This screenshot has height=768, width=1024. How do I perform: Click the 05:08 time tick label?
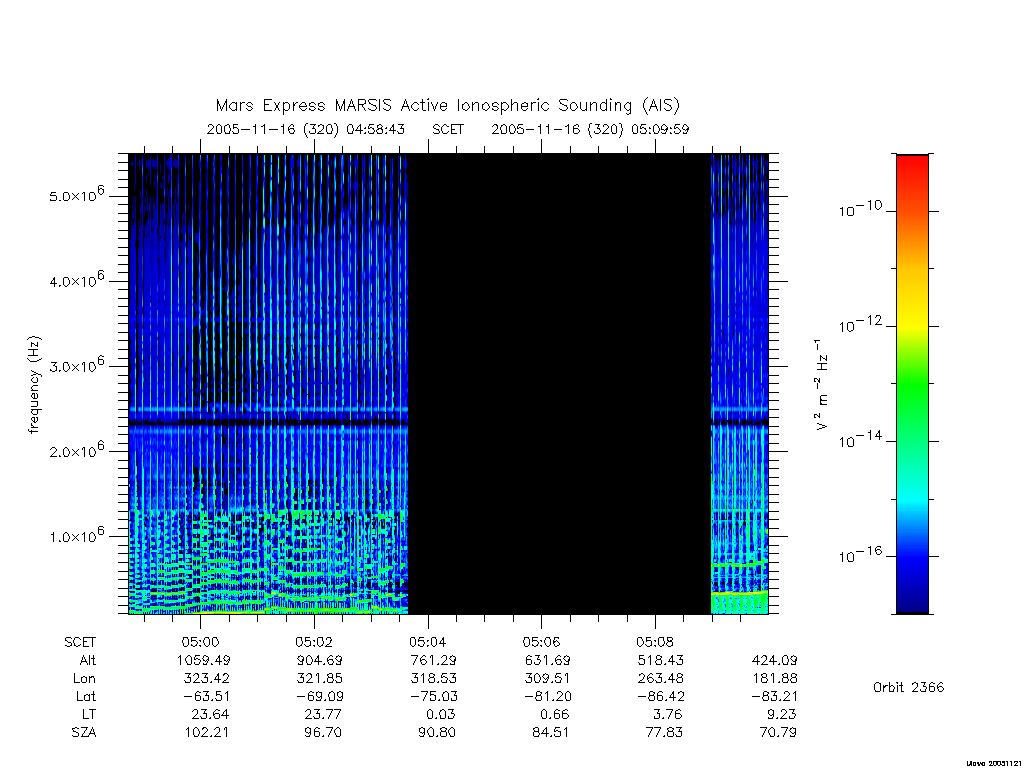coord(655,642)
